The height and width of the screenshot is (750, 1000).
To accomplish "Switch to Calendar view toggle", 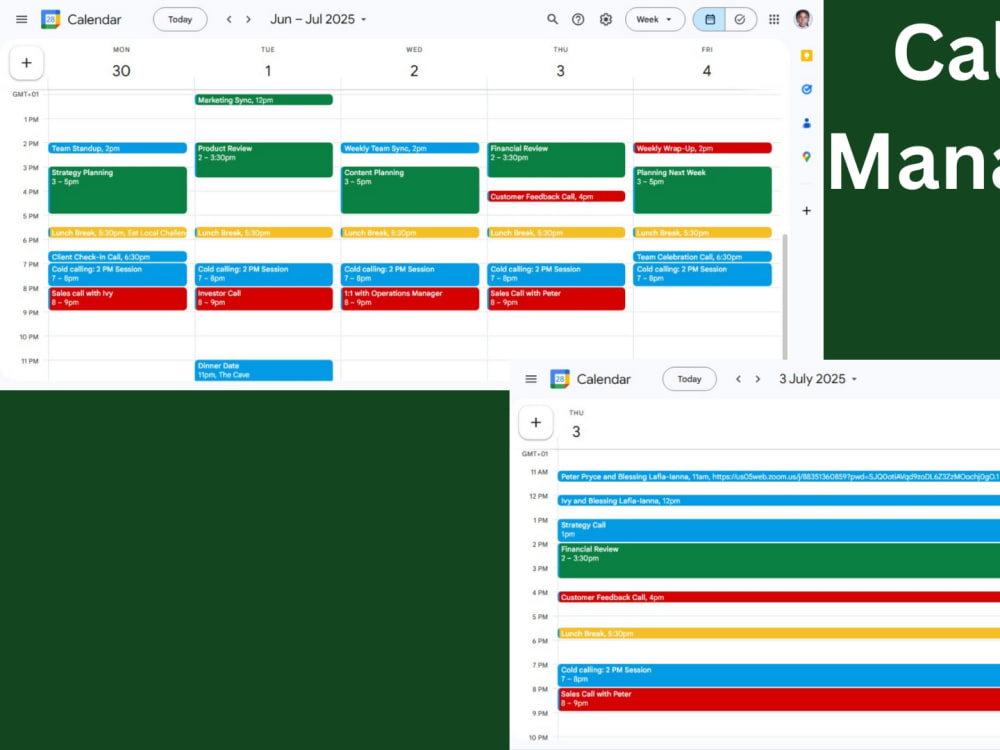I will pyautogui.click(x=709, y=20).
